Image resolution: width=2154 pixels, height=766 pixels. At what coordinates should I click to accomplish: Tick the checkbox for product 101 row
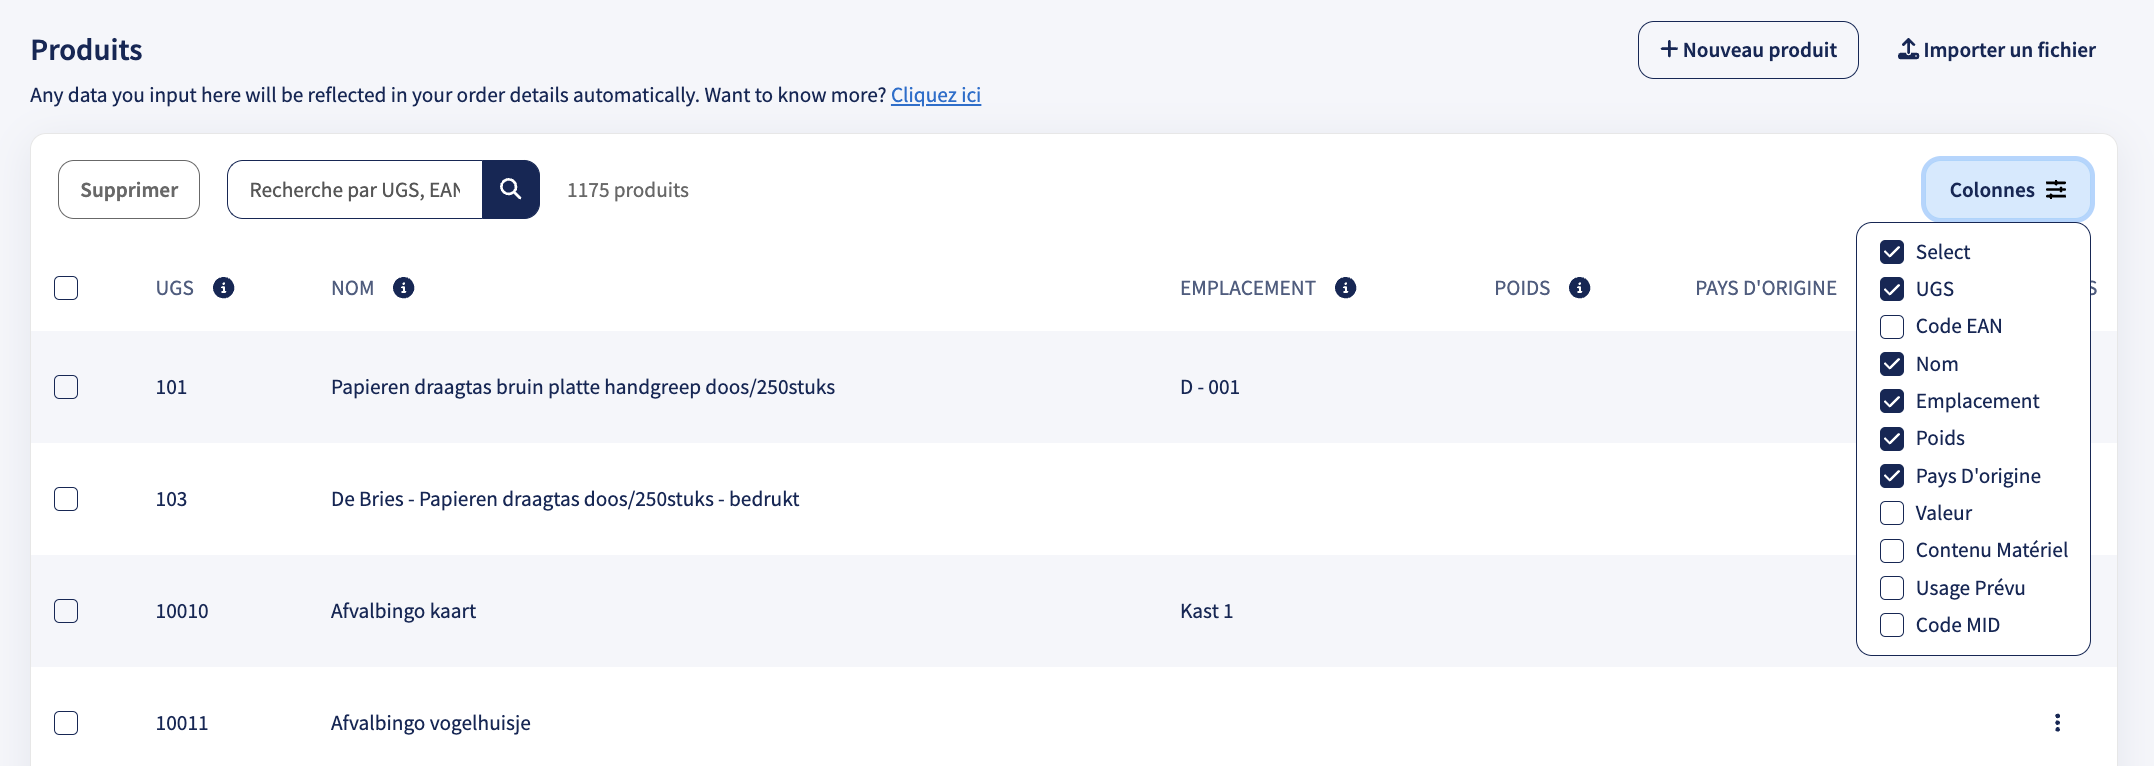pos(66,387)
